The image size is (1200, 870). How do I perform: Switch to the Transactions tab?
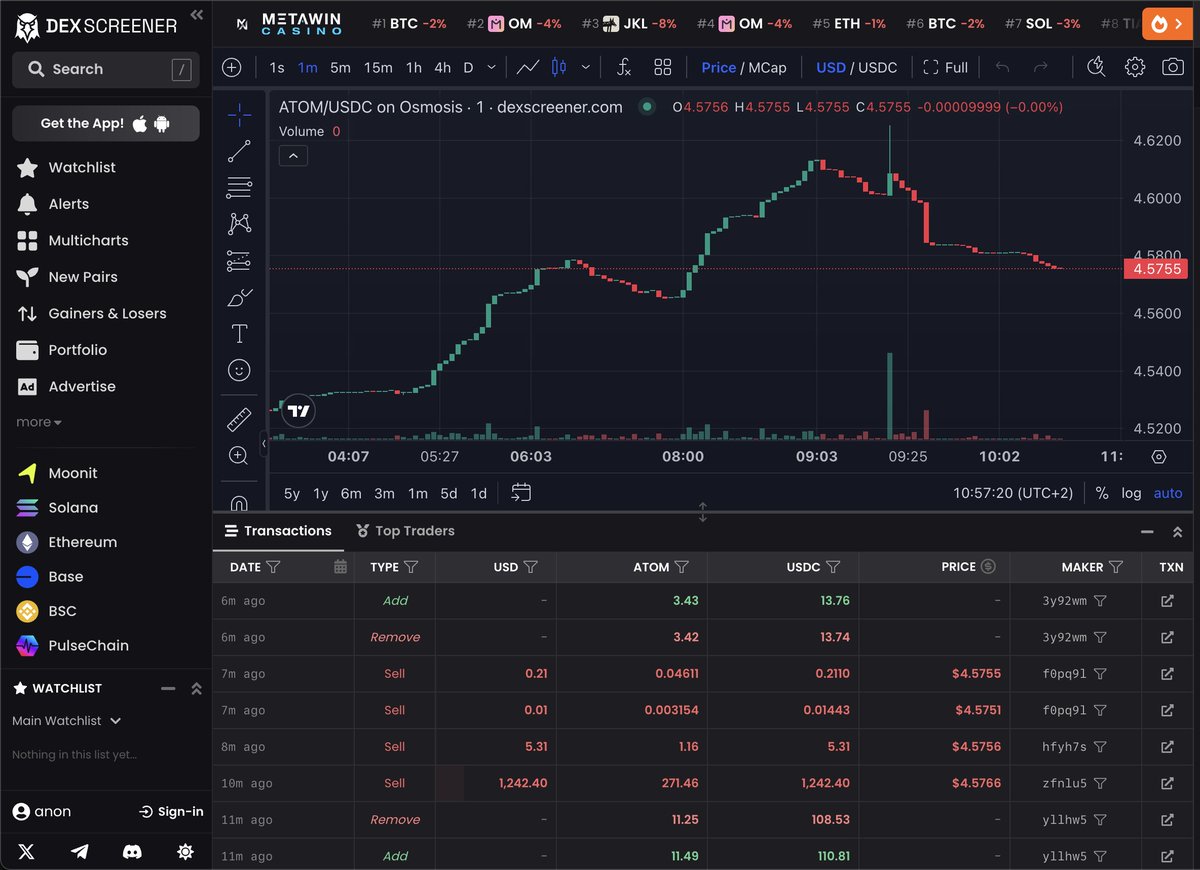pos(278,531)
